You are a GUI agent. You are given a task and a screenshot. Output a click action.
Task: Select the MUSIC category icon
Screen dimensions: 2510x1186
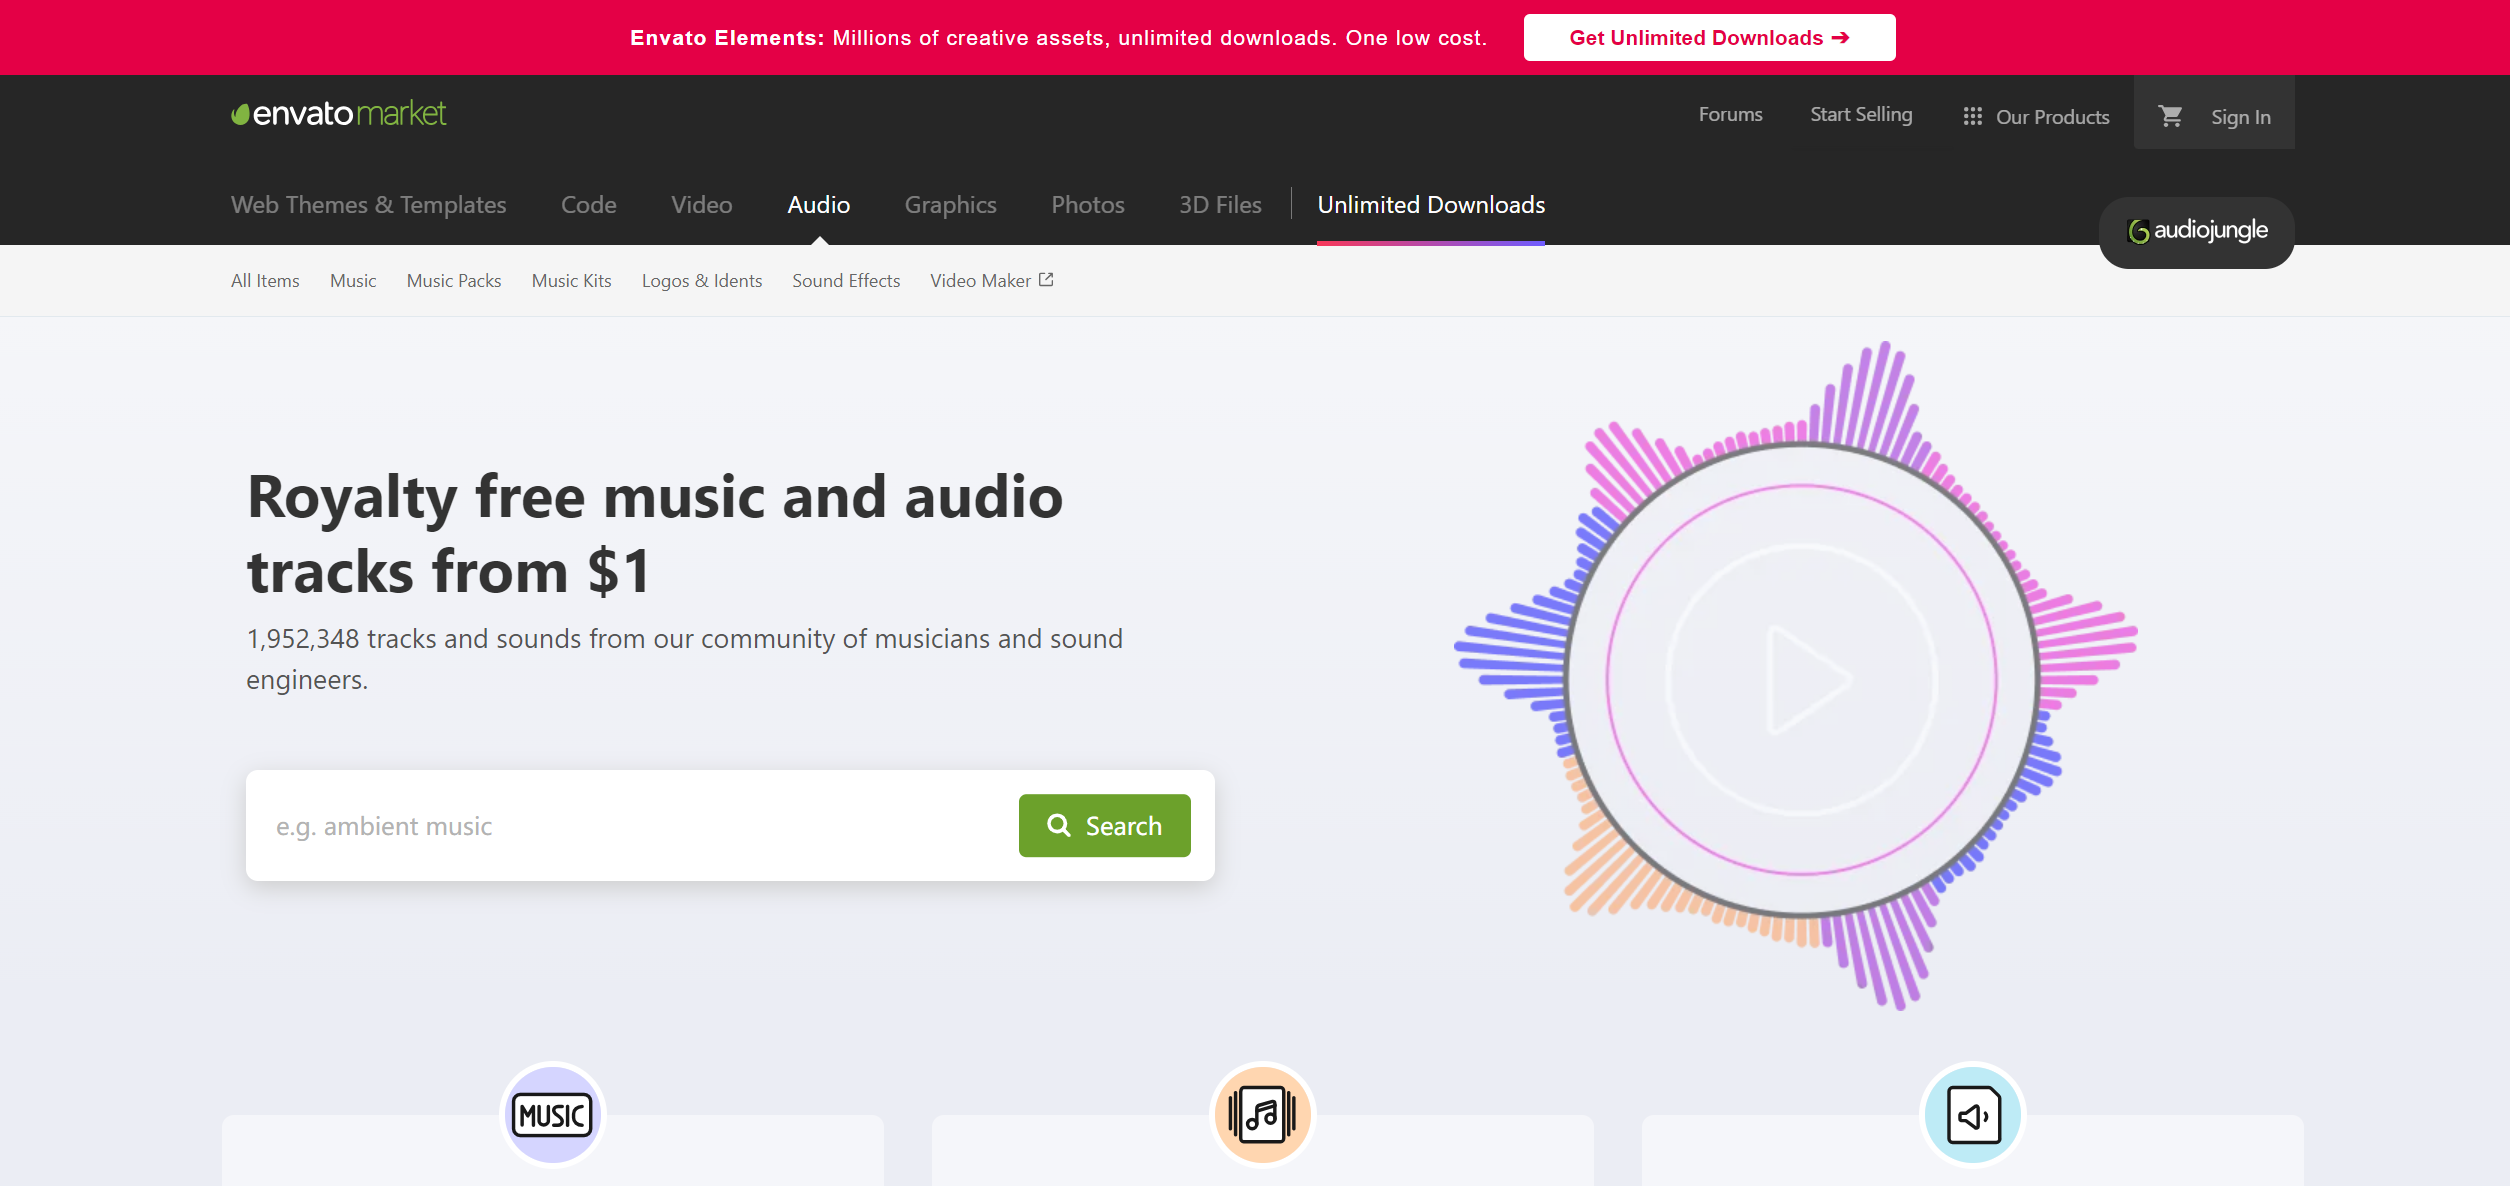551,1113
